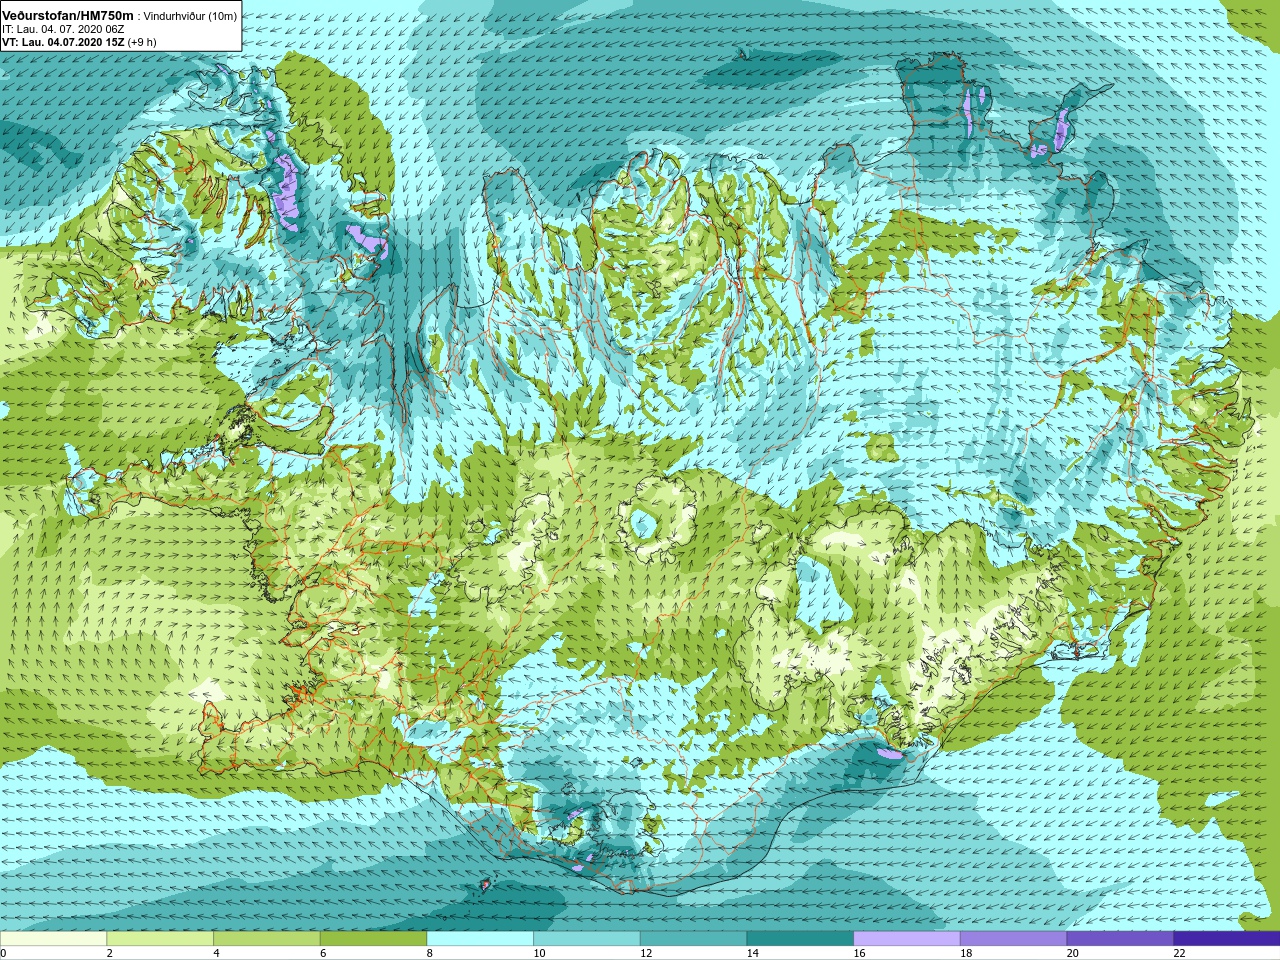Click the legend scale number '8'
The width and height of the screenshot is (1280, 960).
pos(430,953)
